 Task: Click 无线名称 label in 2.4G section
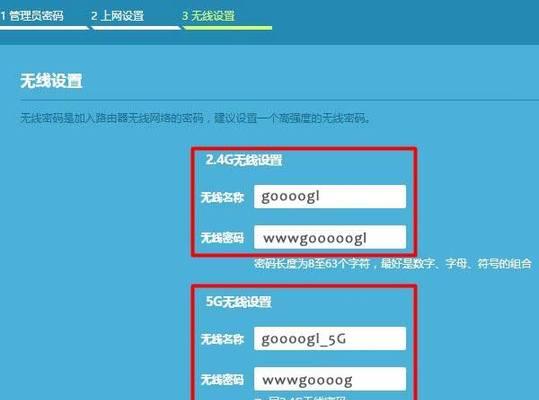tap(222, 197)
